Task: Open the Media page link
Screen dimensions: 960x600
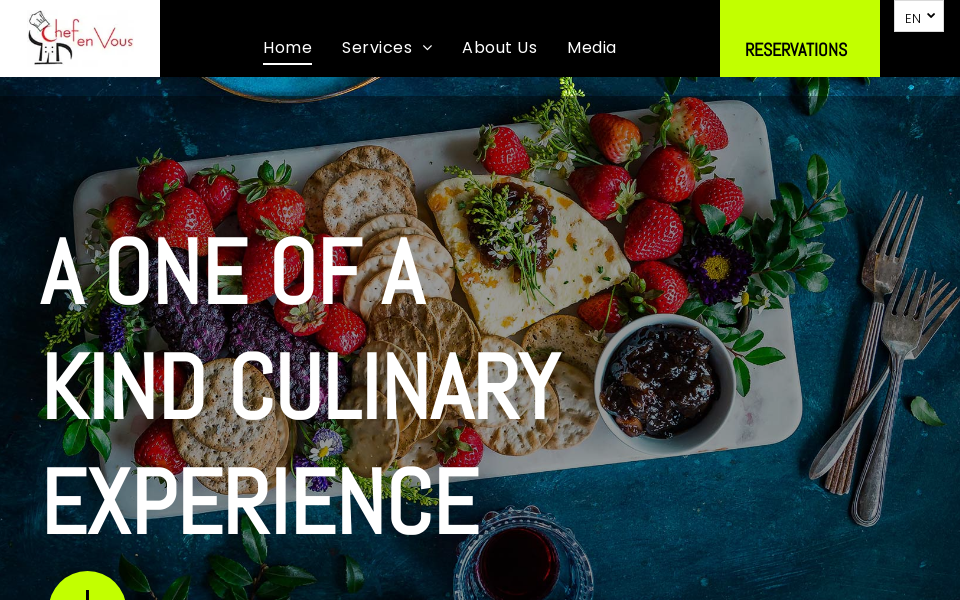Action: pos(592,47)
